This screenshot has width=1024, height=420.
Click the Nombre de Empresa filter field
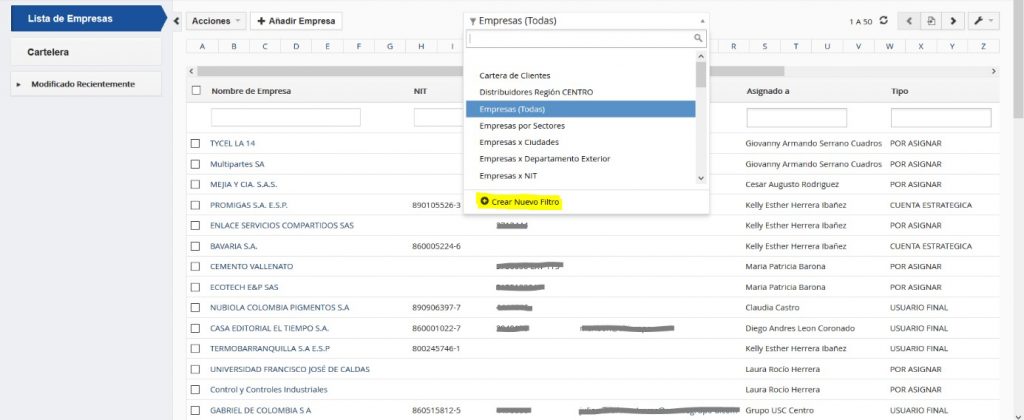pyautogui.click(x=285, y=118)
